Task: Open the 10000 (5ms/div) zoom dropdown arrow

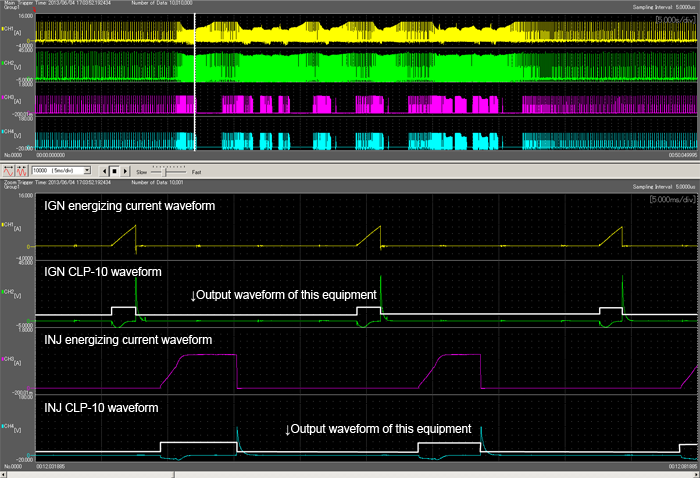Action: click(88, 171)
